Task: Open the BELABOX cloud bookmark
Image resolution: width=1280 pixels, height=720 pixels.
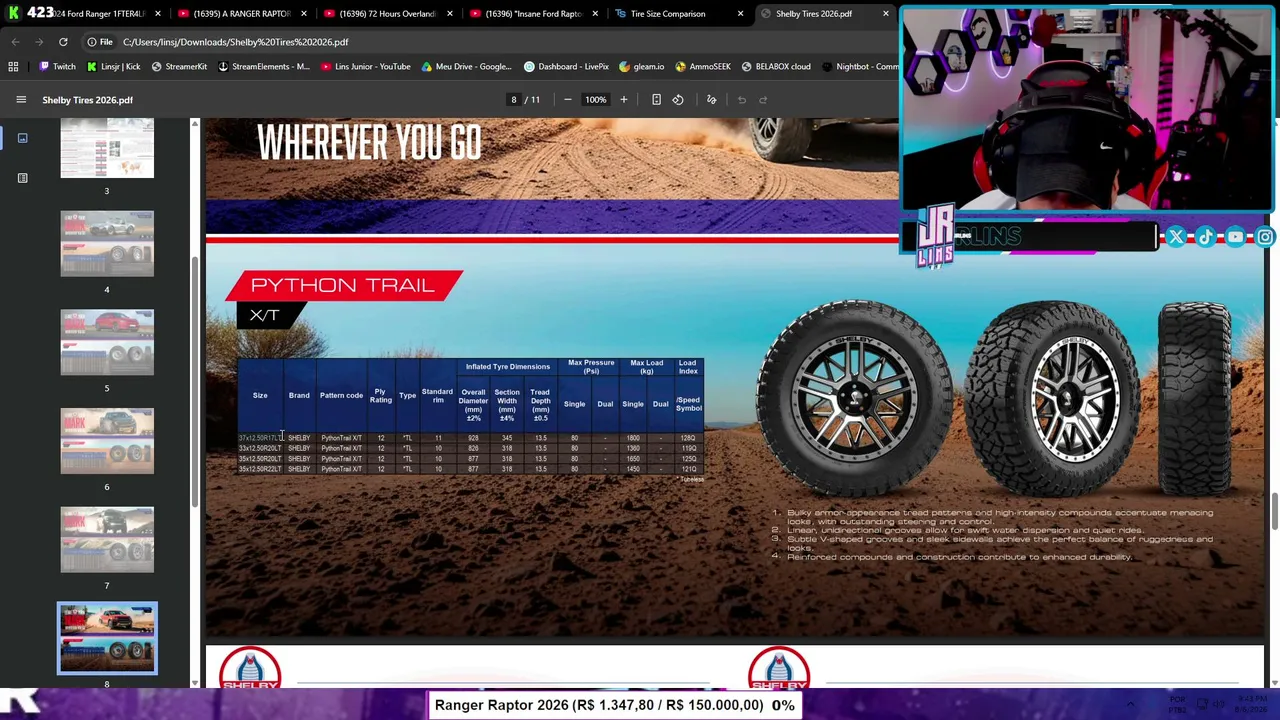Action: coord(775,67)
